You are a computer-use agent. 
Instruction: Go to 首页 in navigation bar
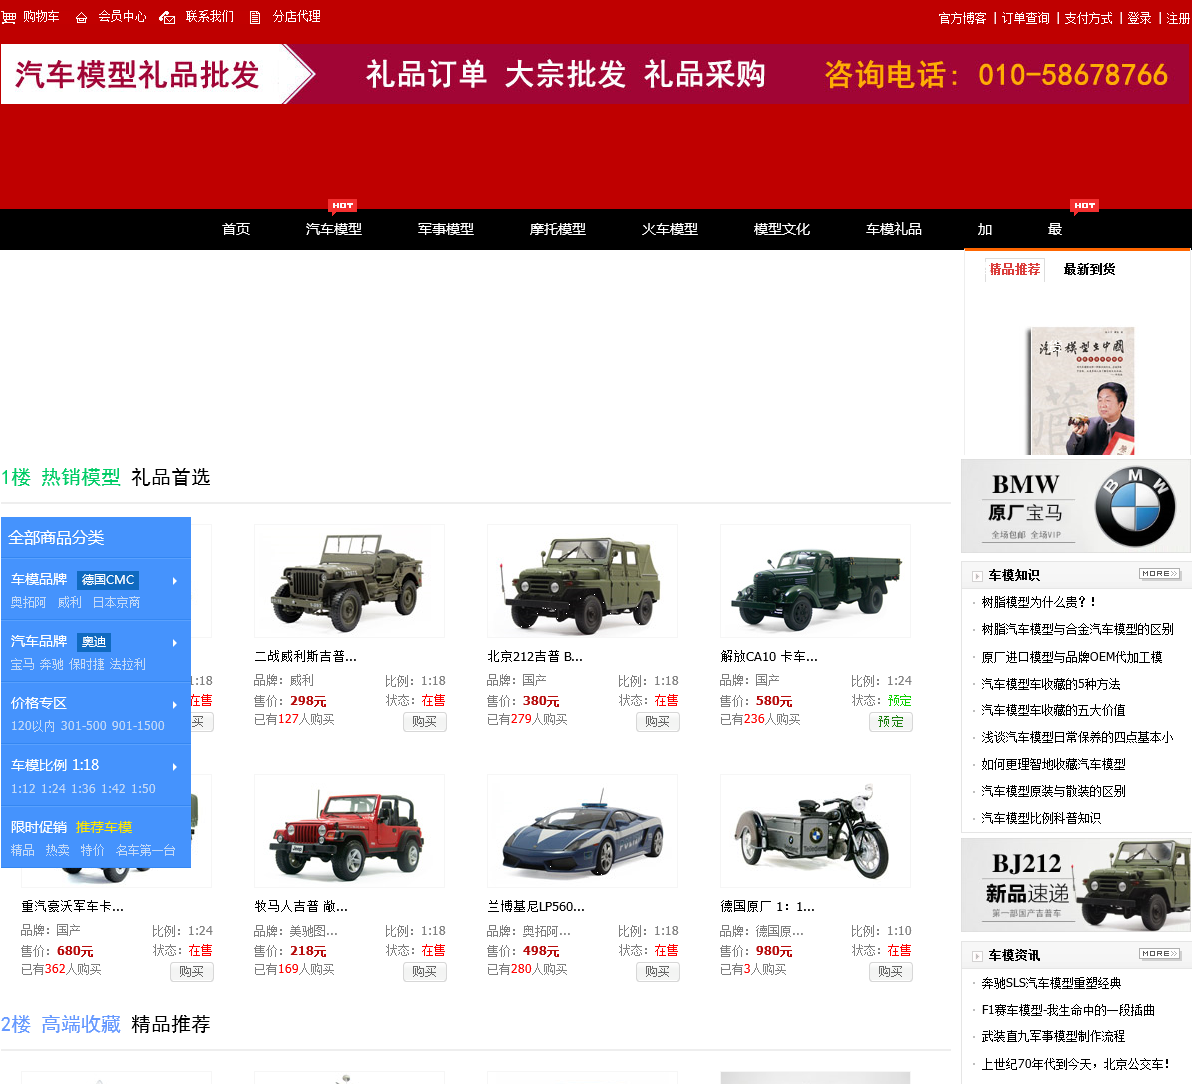[236, 230]
